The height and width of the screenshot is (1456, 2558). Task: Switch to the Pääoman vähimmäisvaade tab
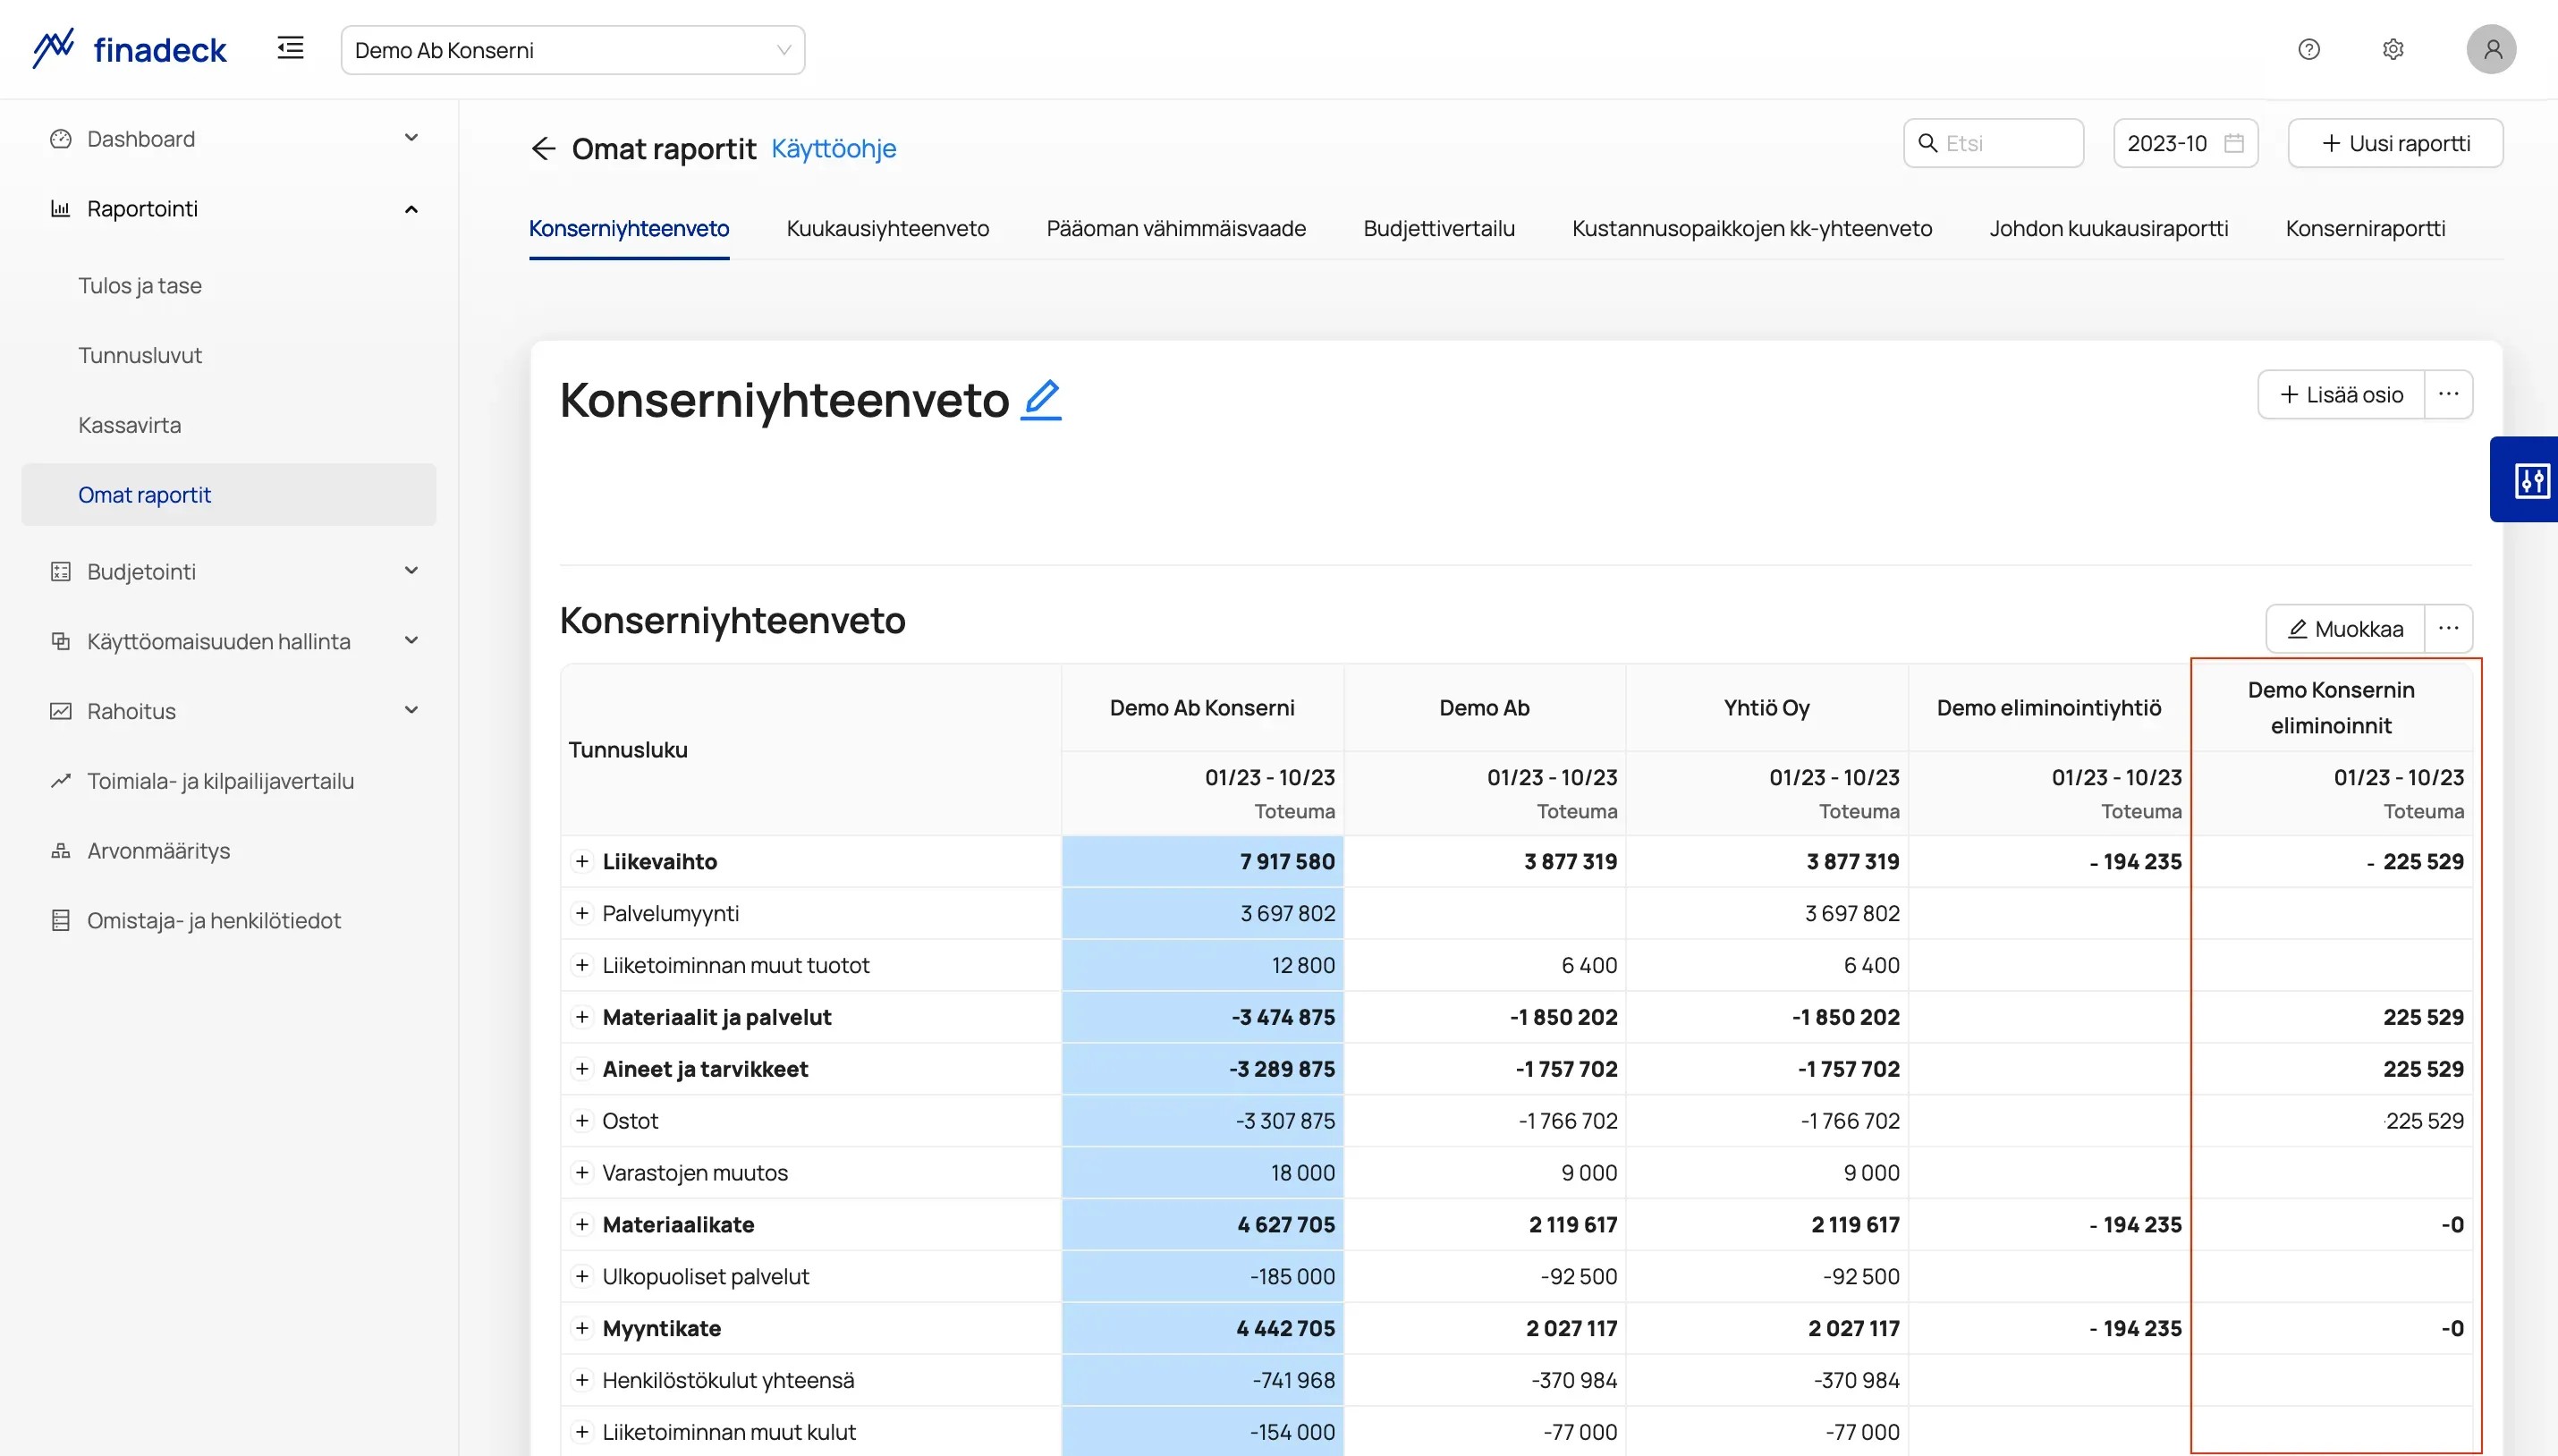click(x=1175, y=228)
